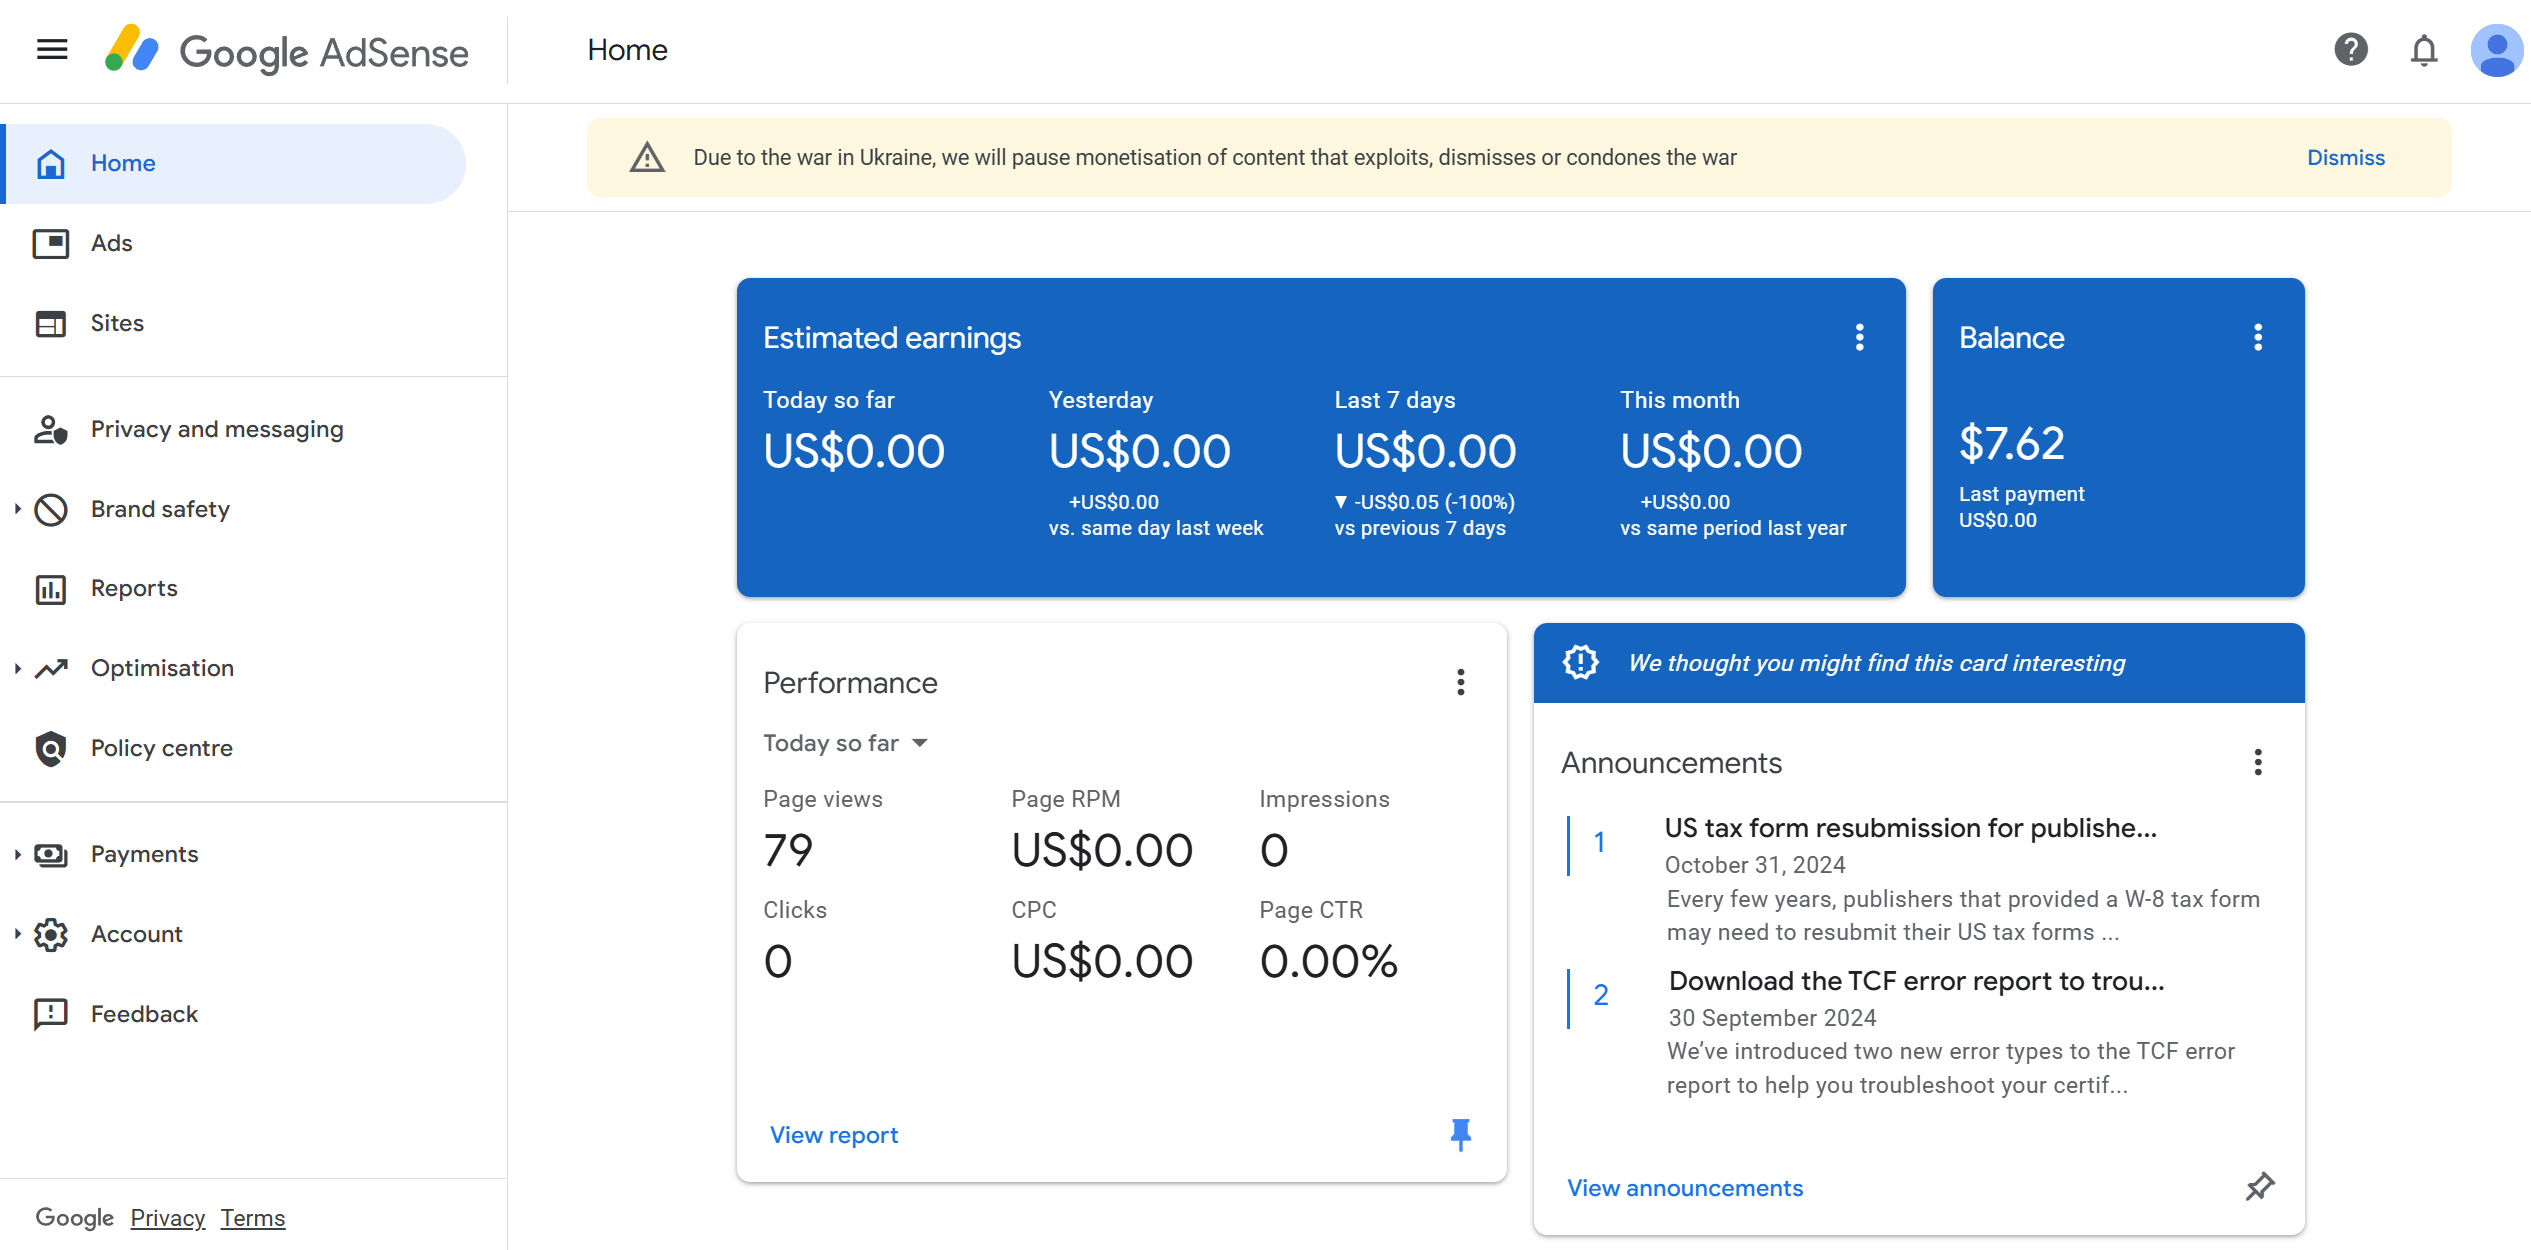The image size is (2531, 1250).
Task: Open the Privacy footer link
Action: pos(167,1218)
